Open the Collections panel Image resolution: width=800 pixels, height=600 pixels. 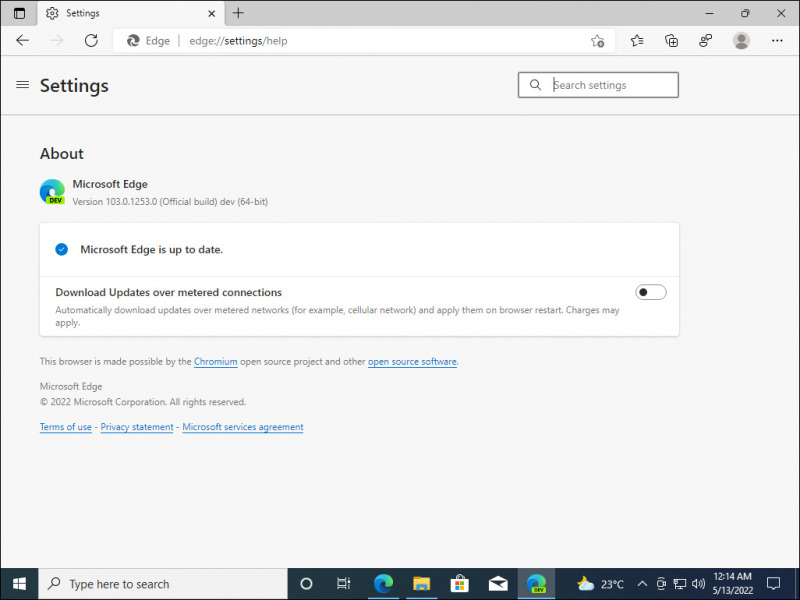click(671, 41)
